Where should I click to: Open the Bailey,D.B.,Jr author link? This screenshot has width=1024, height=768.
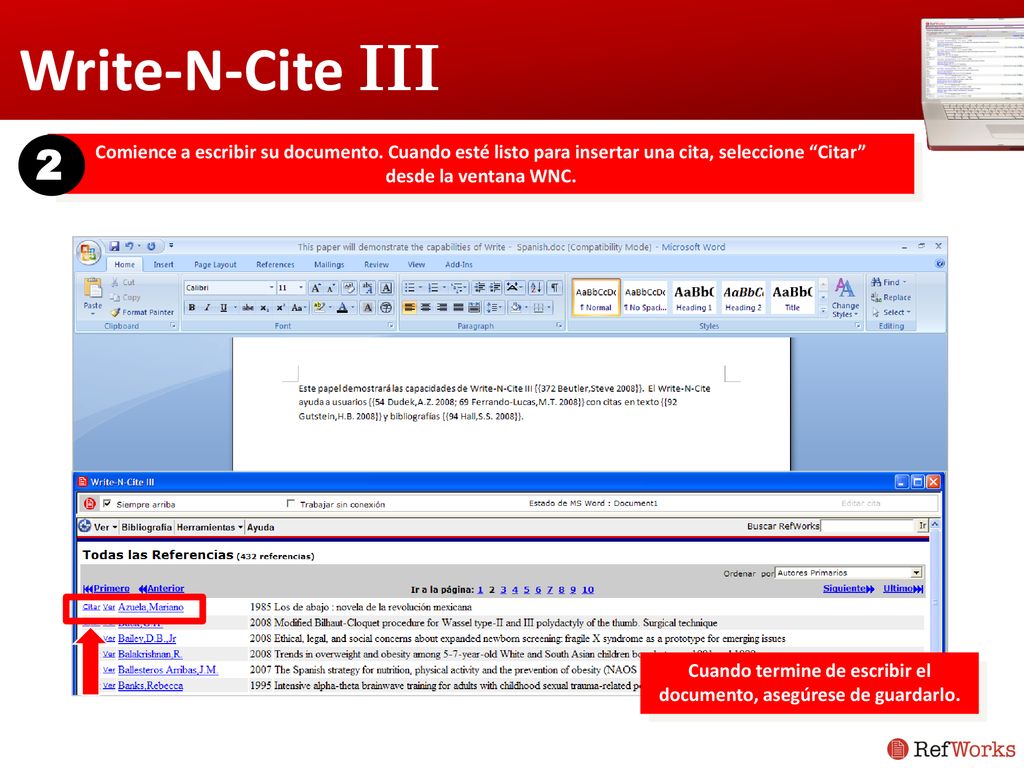[x=147, y=638]
